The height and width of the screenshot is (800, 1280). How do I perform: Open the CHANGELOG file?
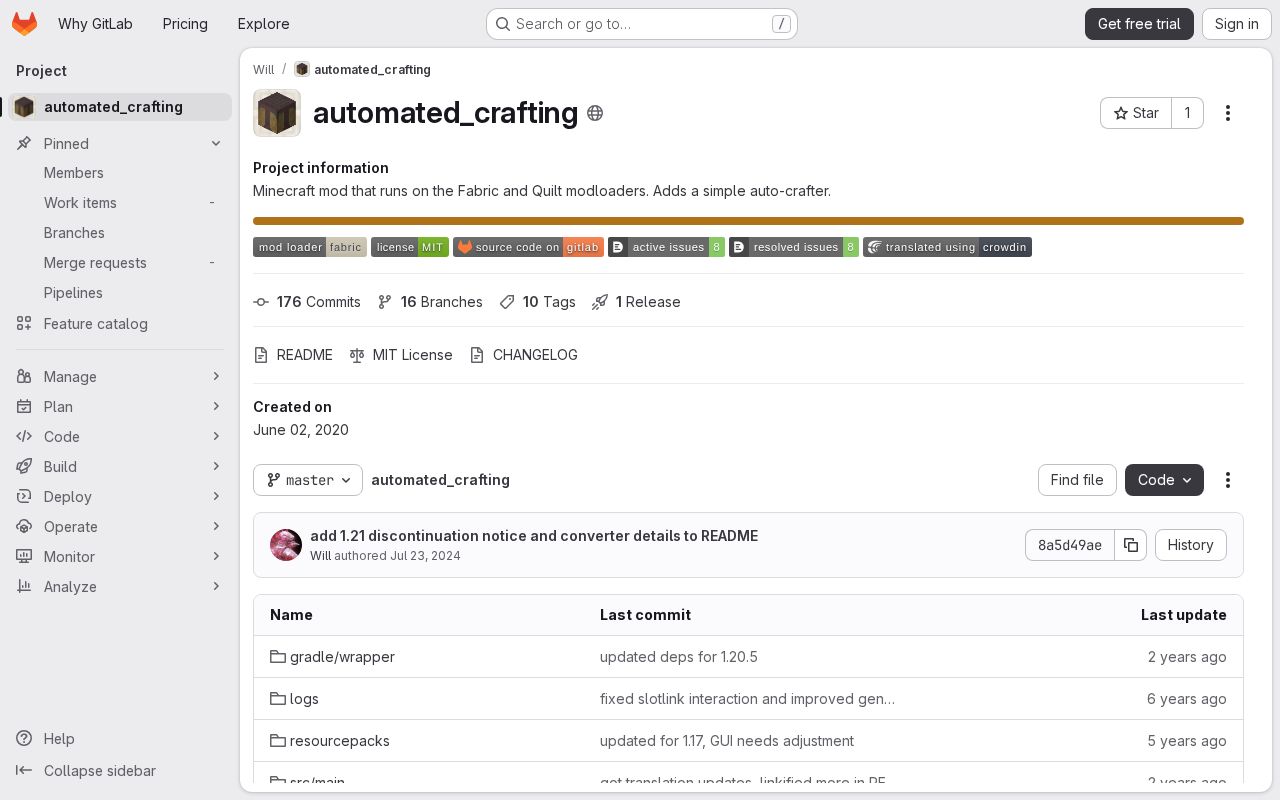524,355
